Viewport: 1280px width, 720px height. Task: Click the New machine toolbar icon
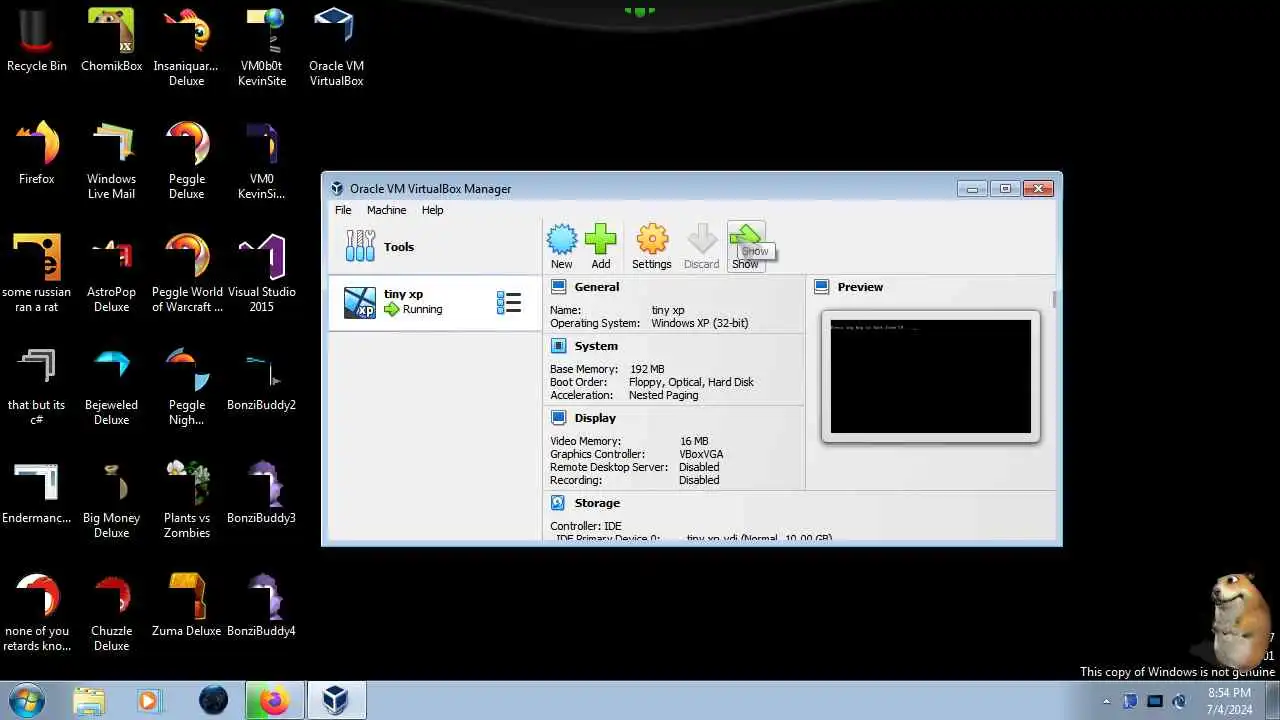[x=562, y=246]
